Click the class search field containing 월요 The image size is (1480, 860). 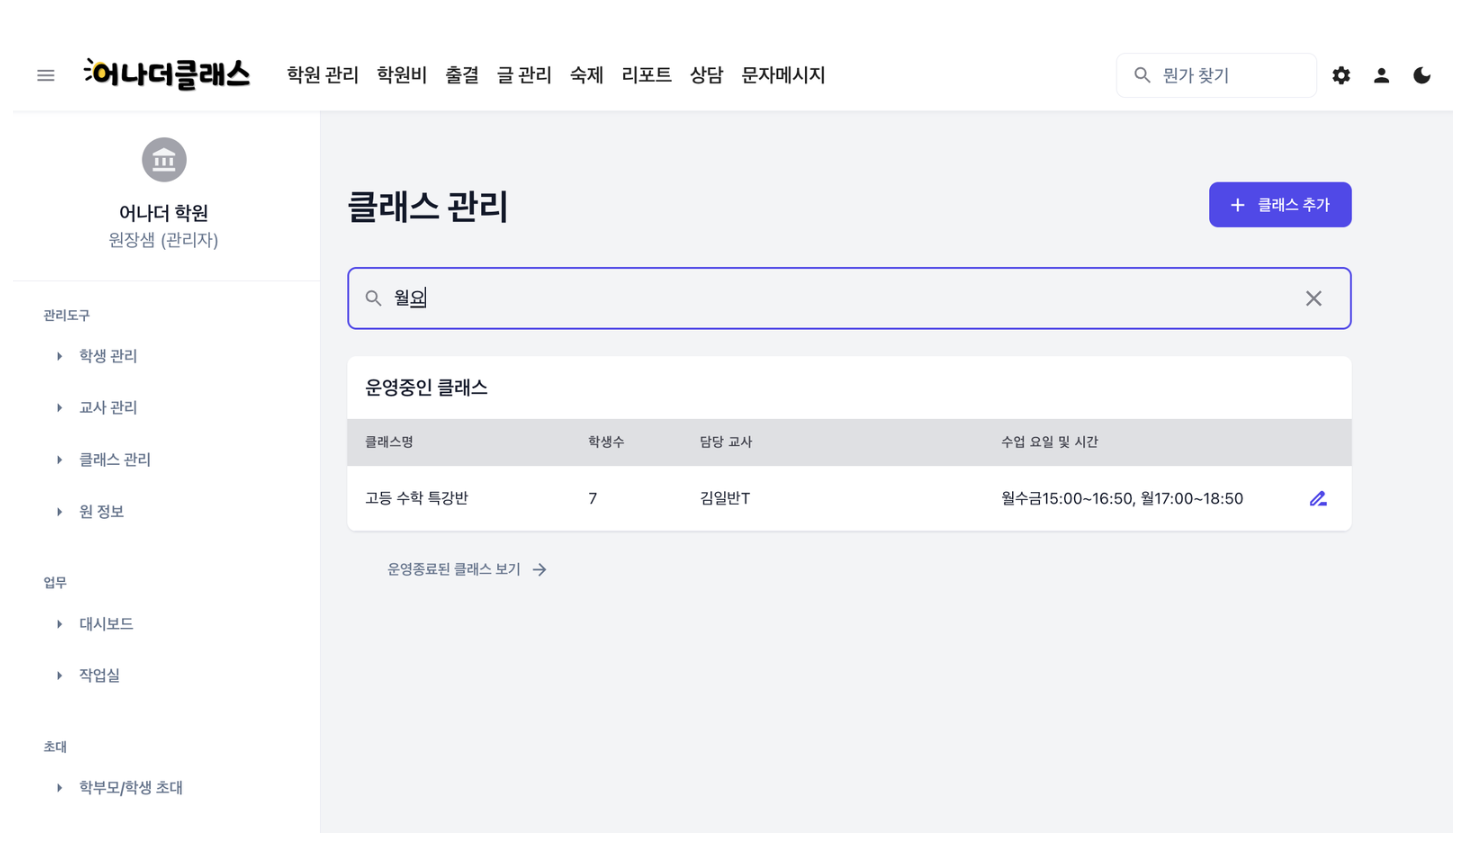point(849,298)
